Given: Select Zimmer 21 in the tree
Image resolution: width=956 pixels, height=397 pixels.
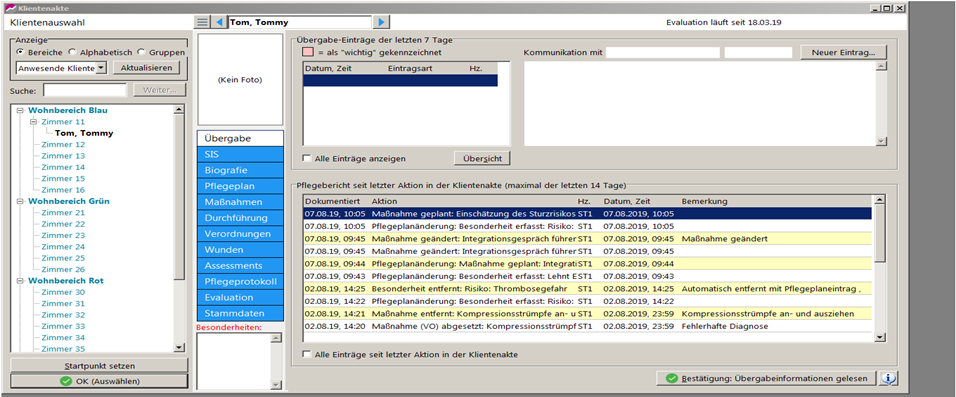Looking at the screenshot, I should 63,212.
